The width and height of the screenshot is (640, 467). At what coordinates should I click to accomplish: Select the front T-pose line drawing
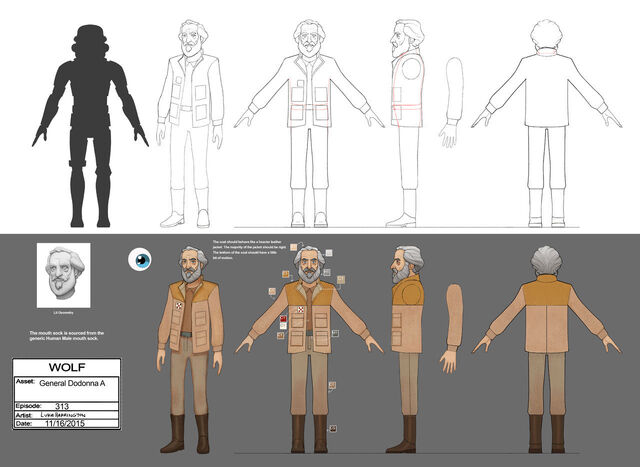[309, 124]
